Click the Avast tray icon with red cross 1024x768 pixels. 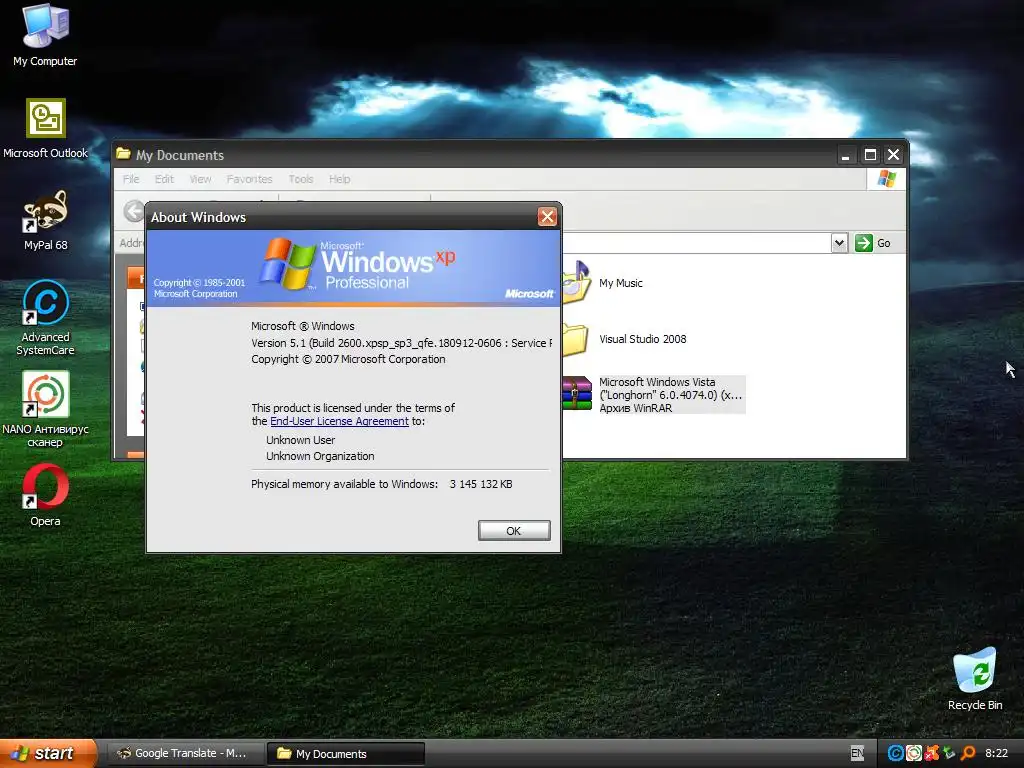click(931, 753)
